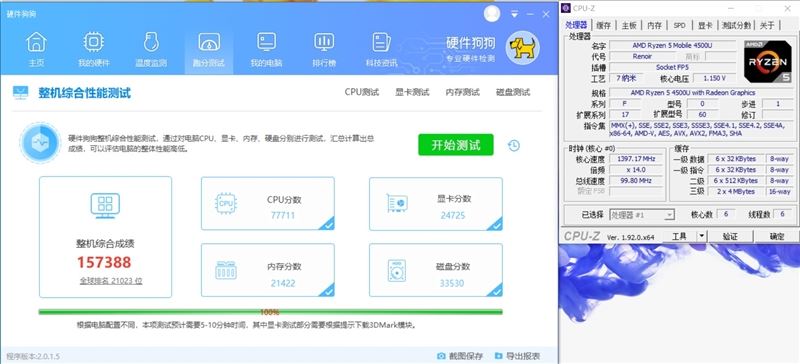Click the yellow dog mascot avatar

click(522, 47)
